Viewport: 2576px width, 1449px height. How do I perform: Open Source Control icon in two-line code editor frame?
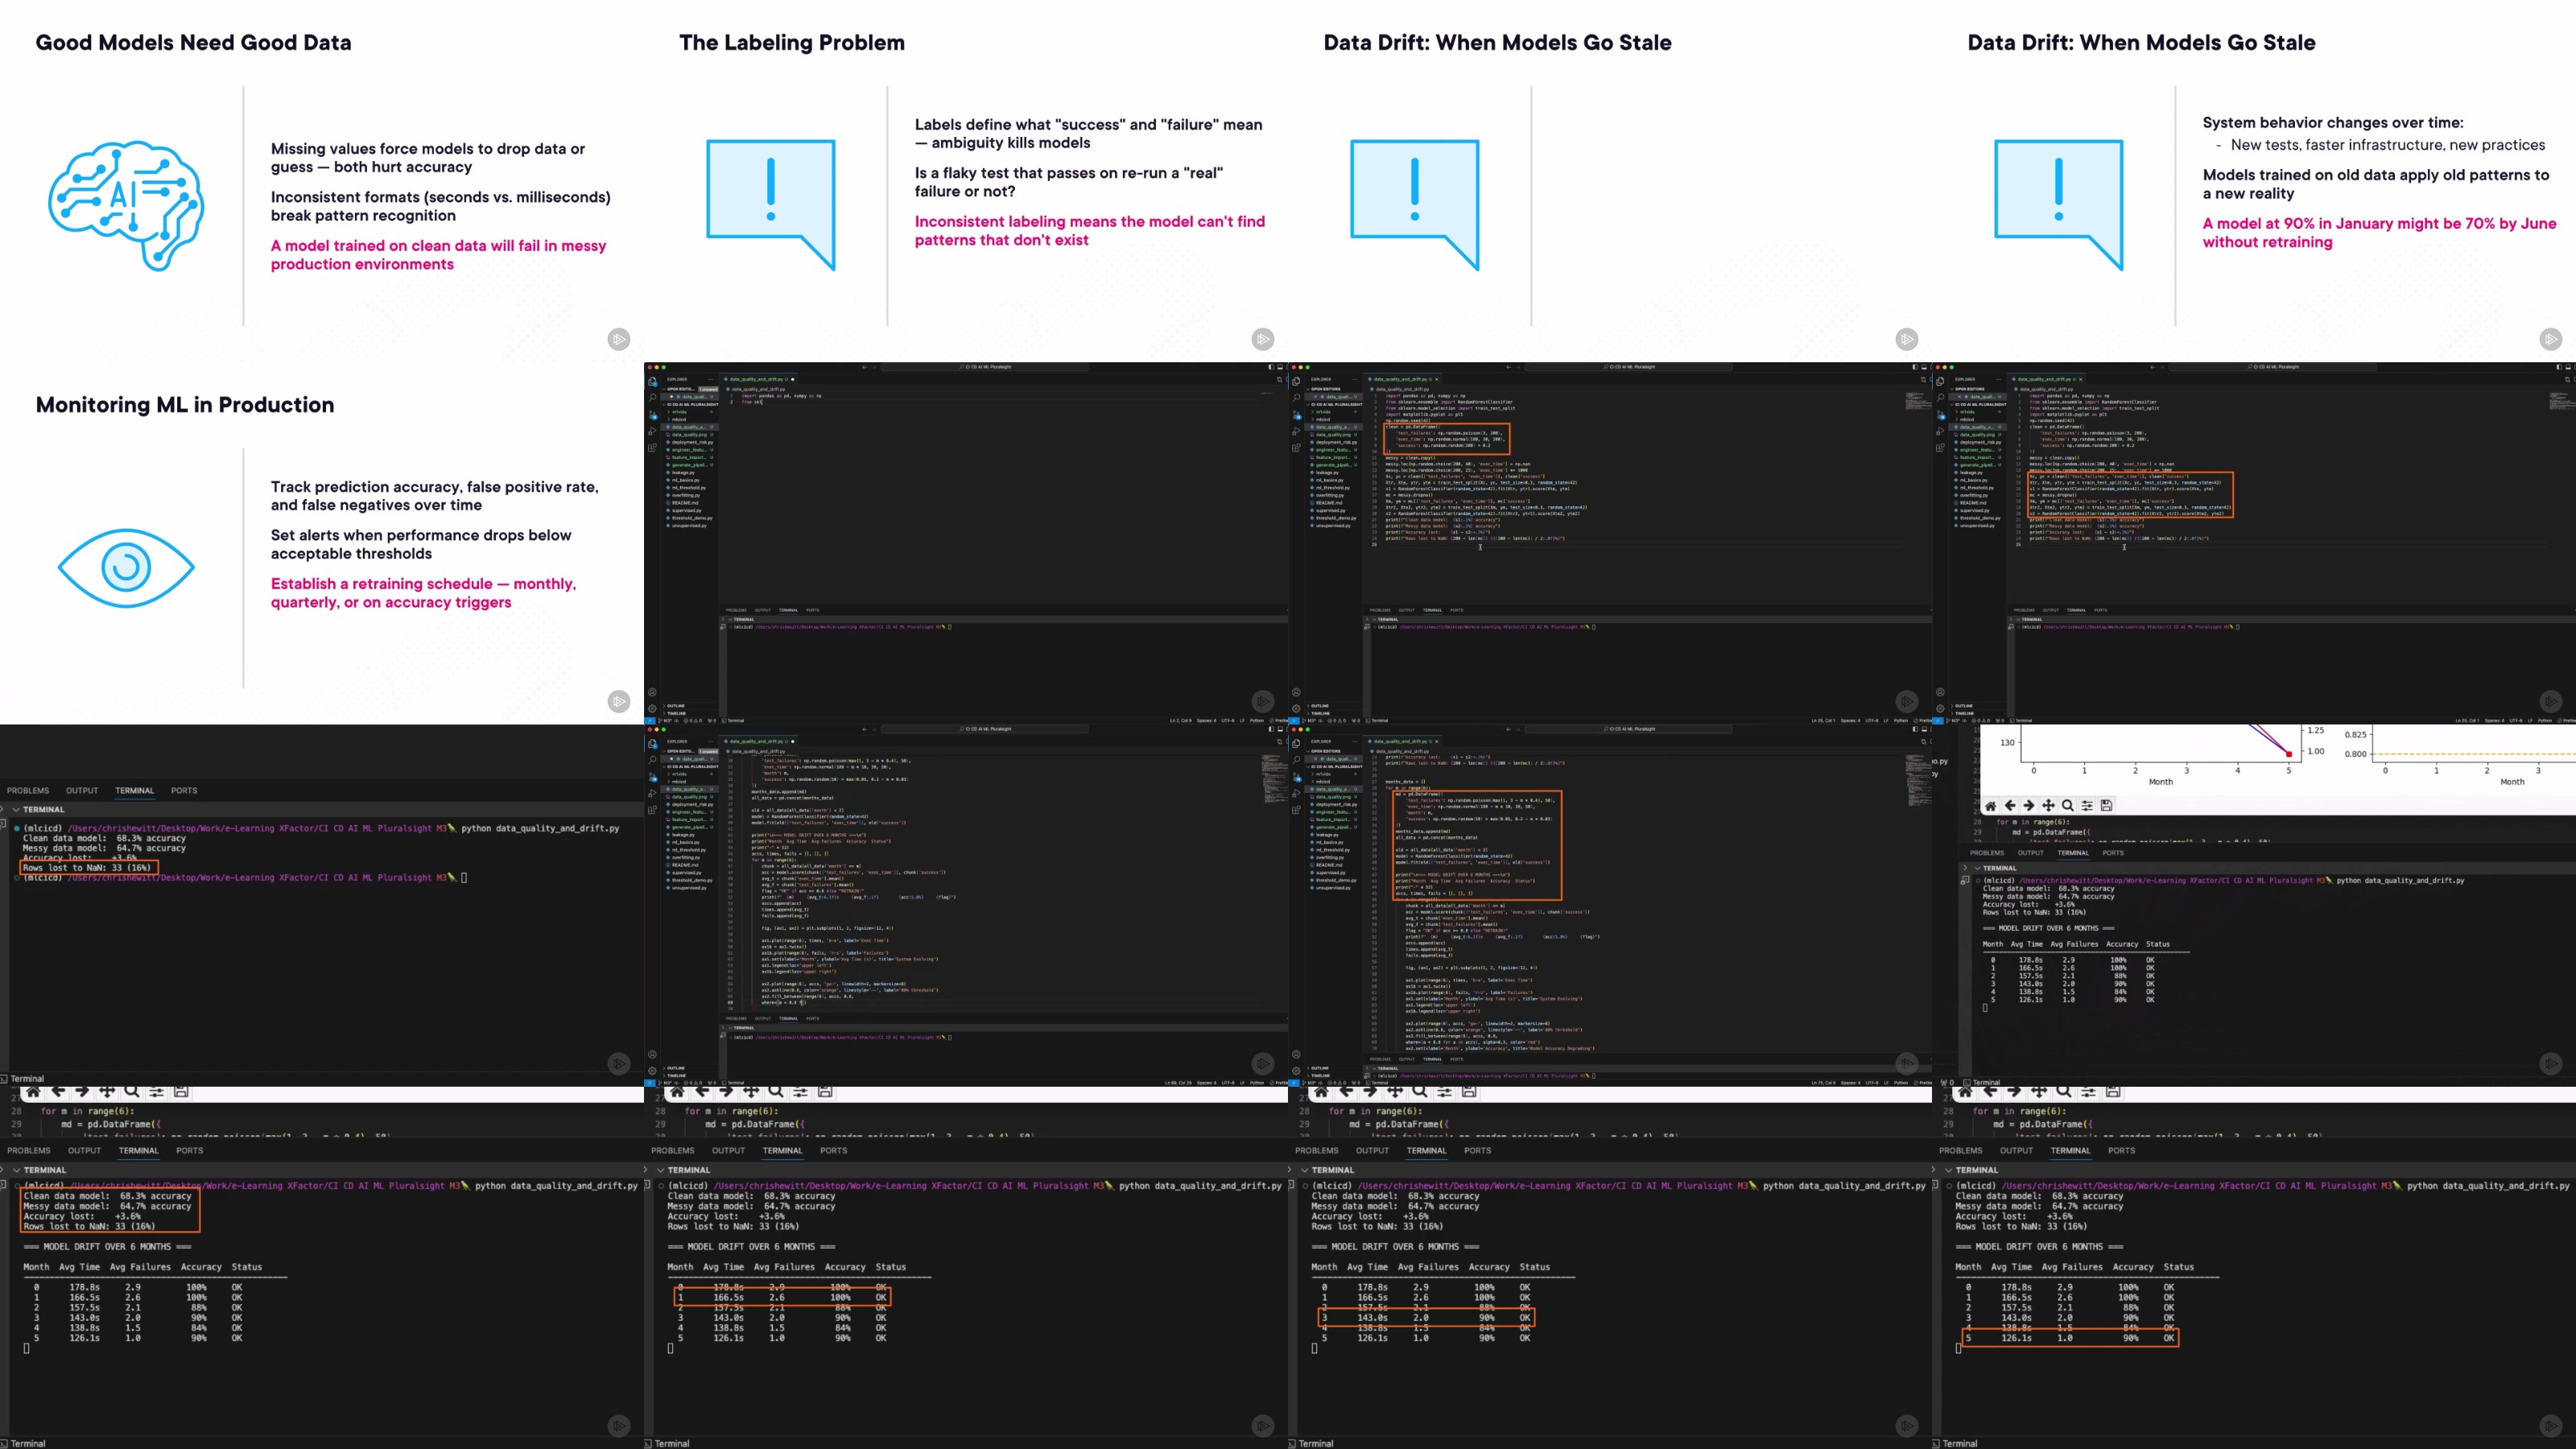[x=653, y=415]
